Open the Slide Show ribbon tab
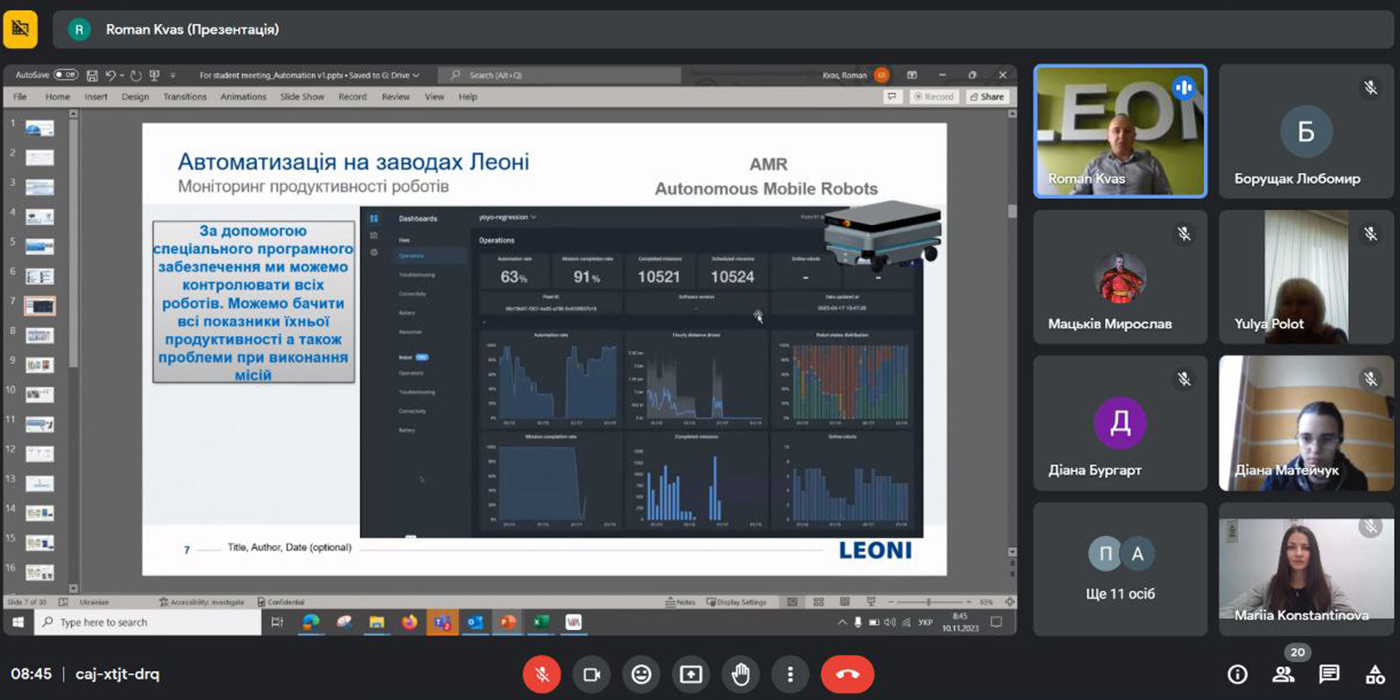Image resolution: width=1400 pixels, height=700 pixels. (x=302, y=97)
